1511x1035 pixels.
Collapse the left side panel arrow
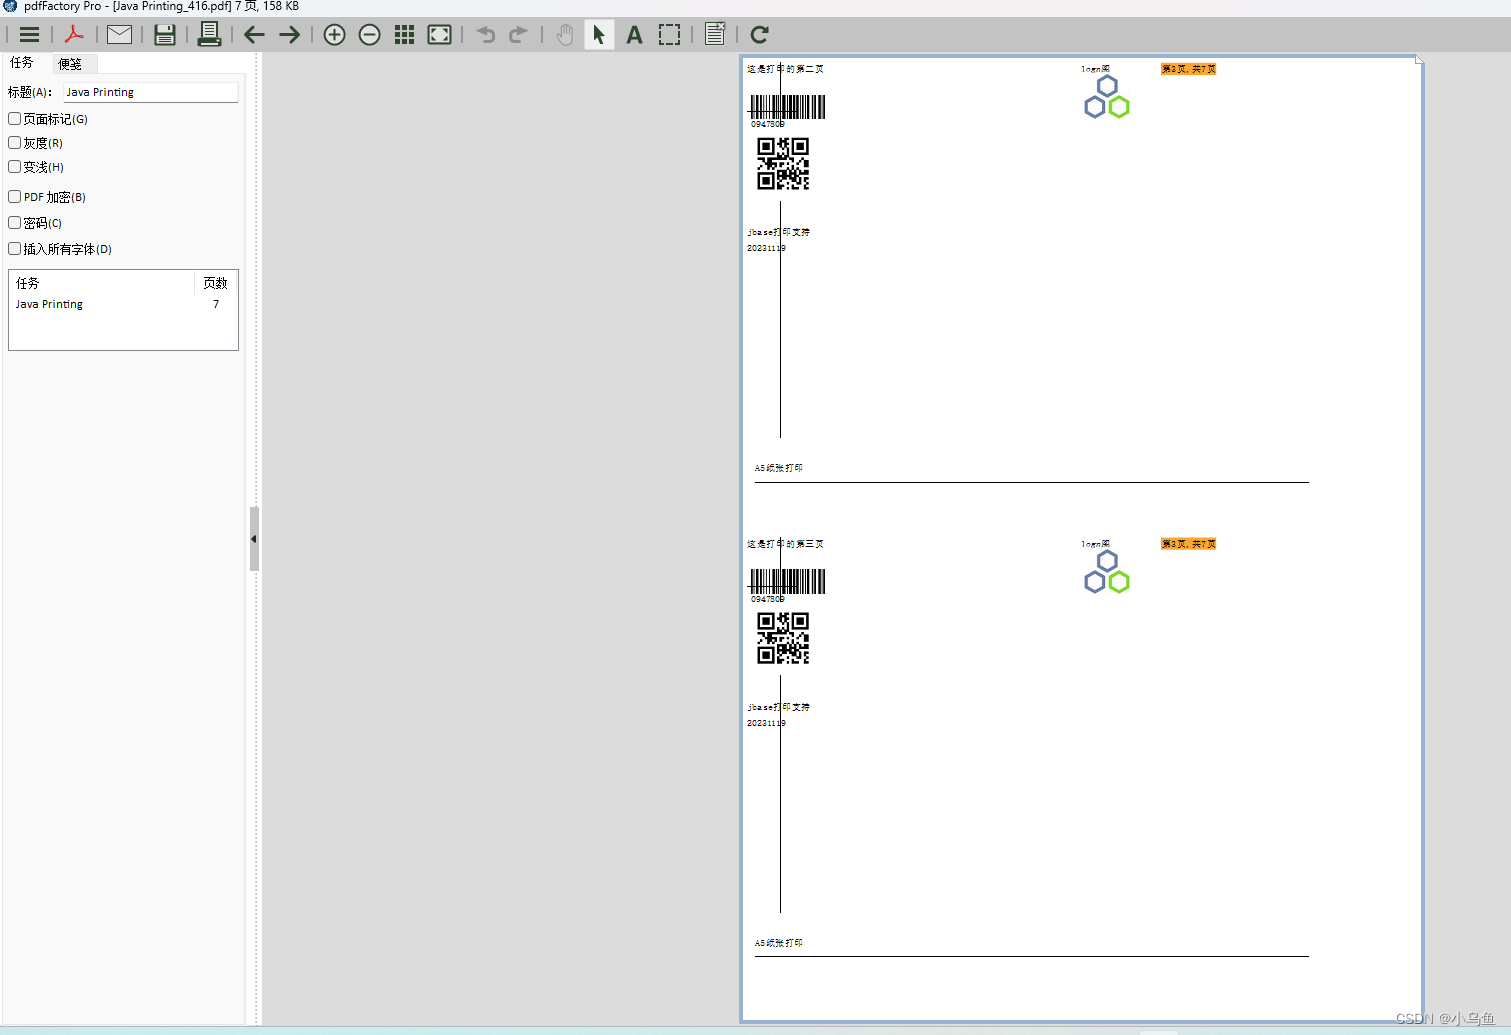254,539
